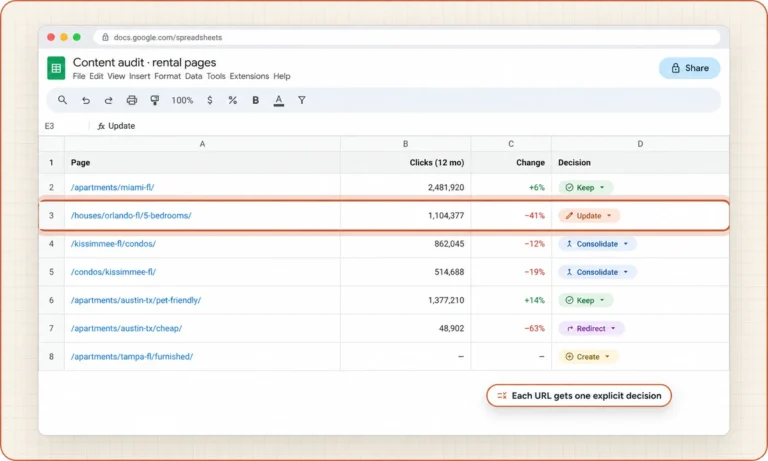Open the View menu

coord(116,76)
